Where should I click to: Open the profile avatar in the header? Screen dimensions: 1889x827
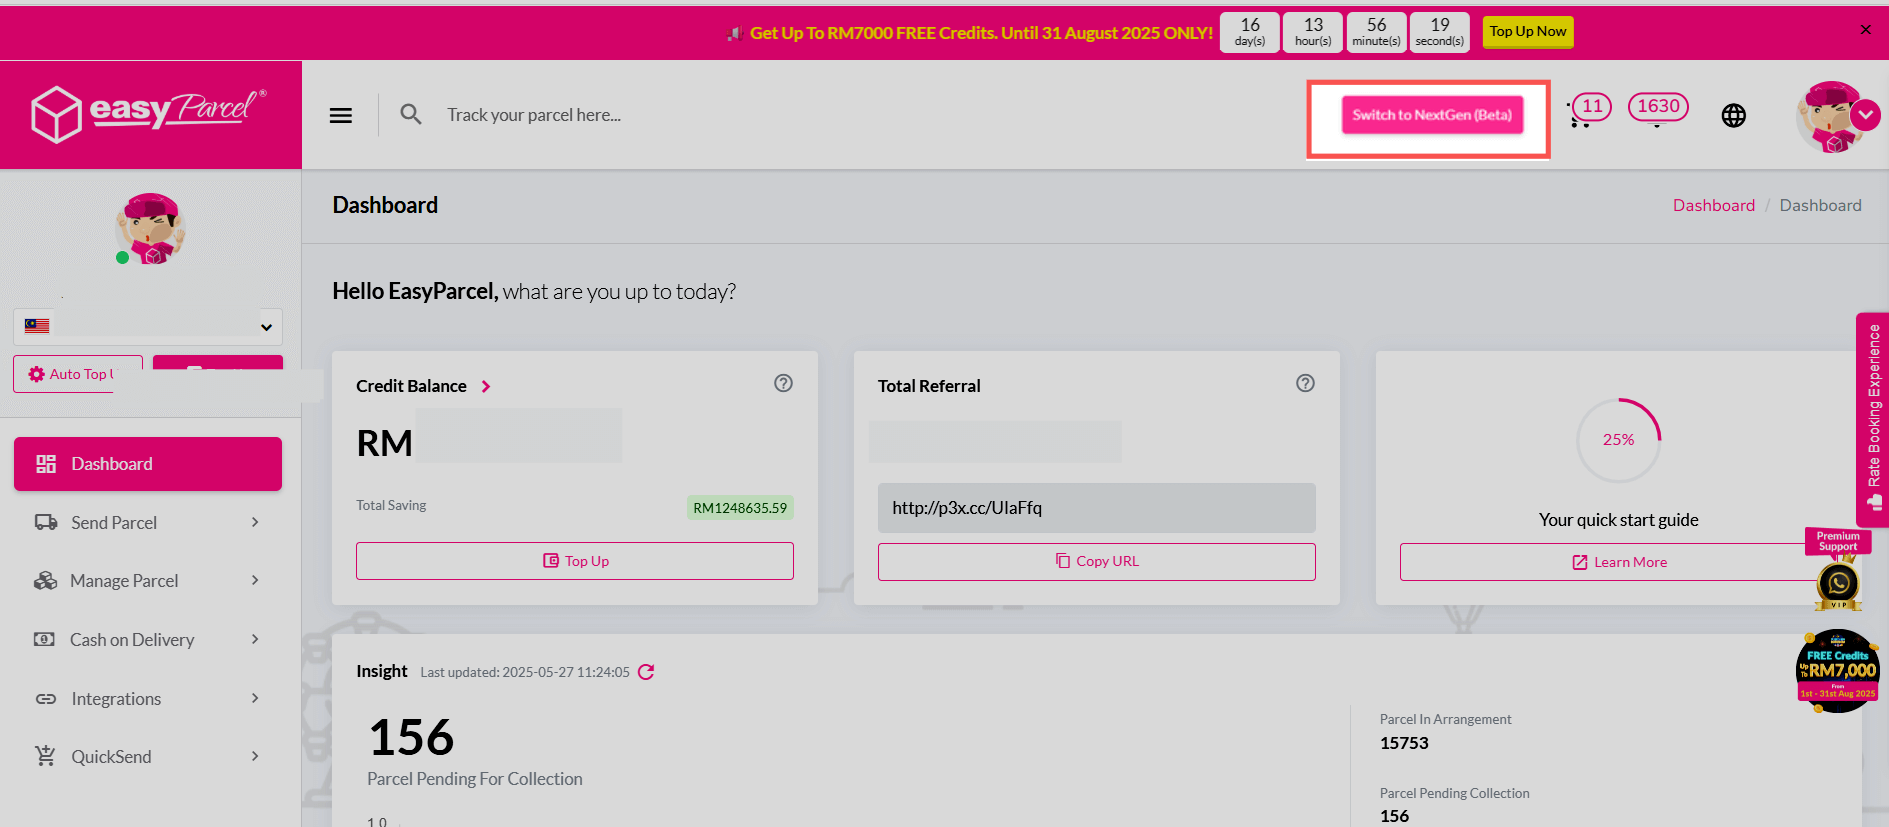click(x=1831, y=117)
